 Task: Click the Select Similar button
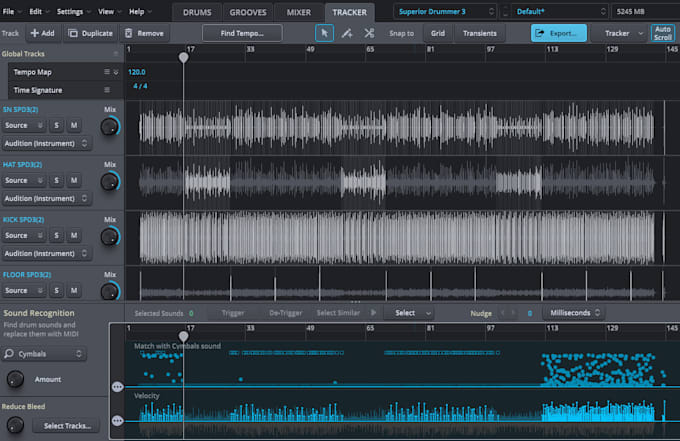(338, 313)
